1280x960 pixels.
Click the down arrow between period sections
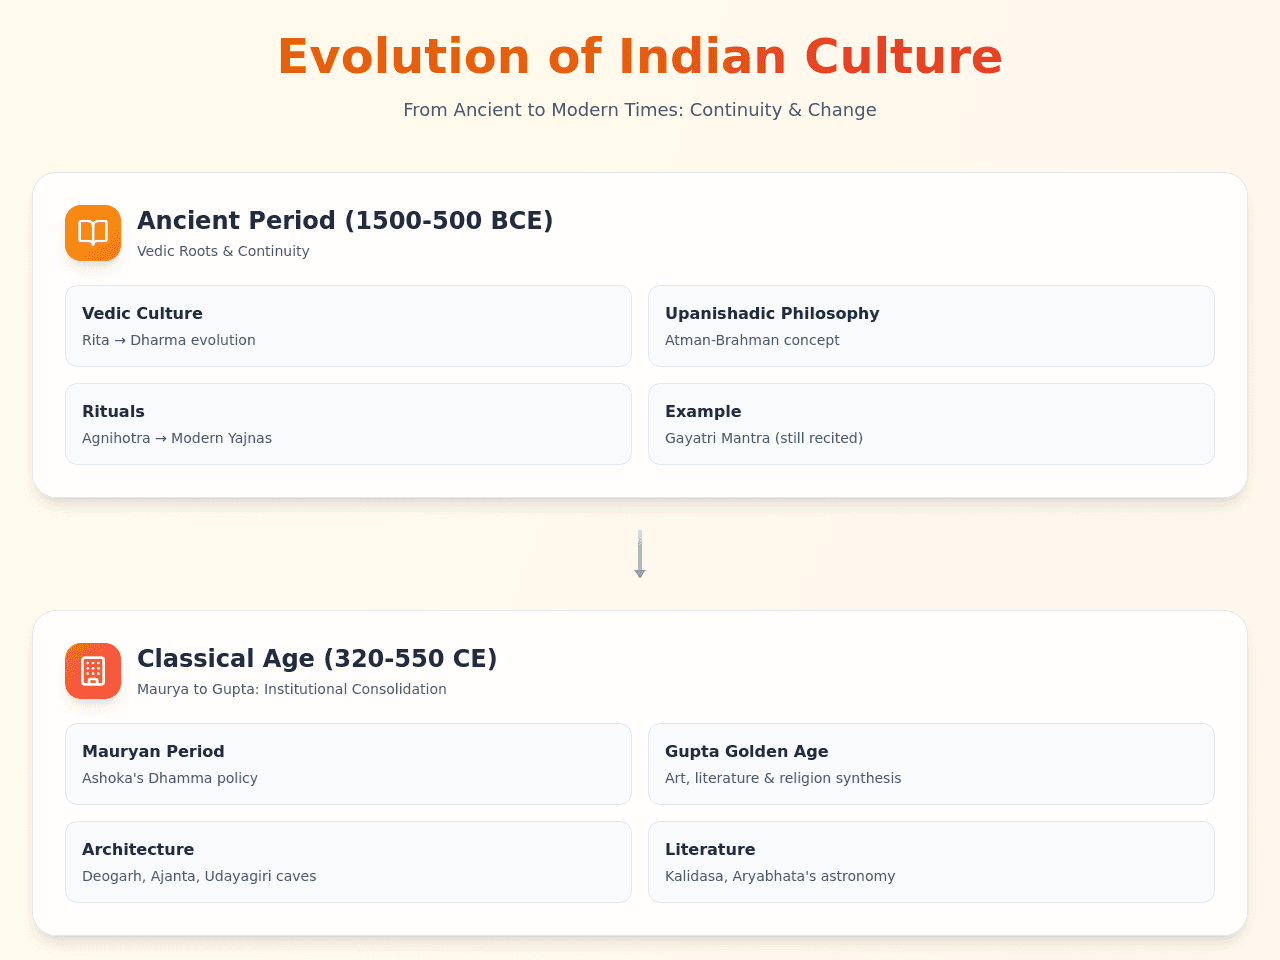point(640,554)
